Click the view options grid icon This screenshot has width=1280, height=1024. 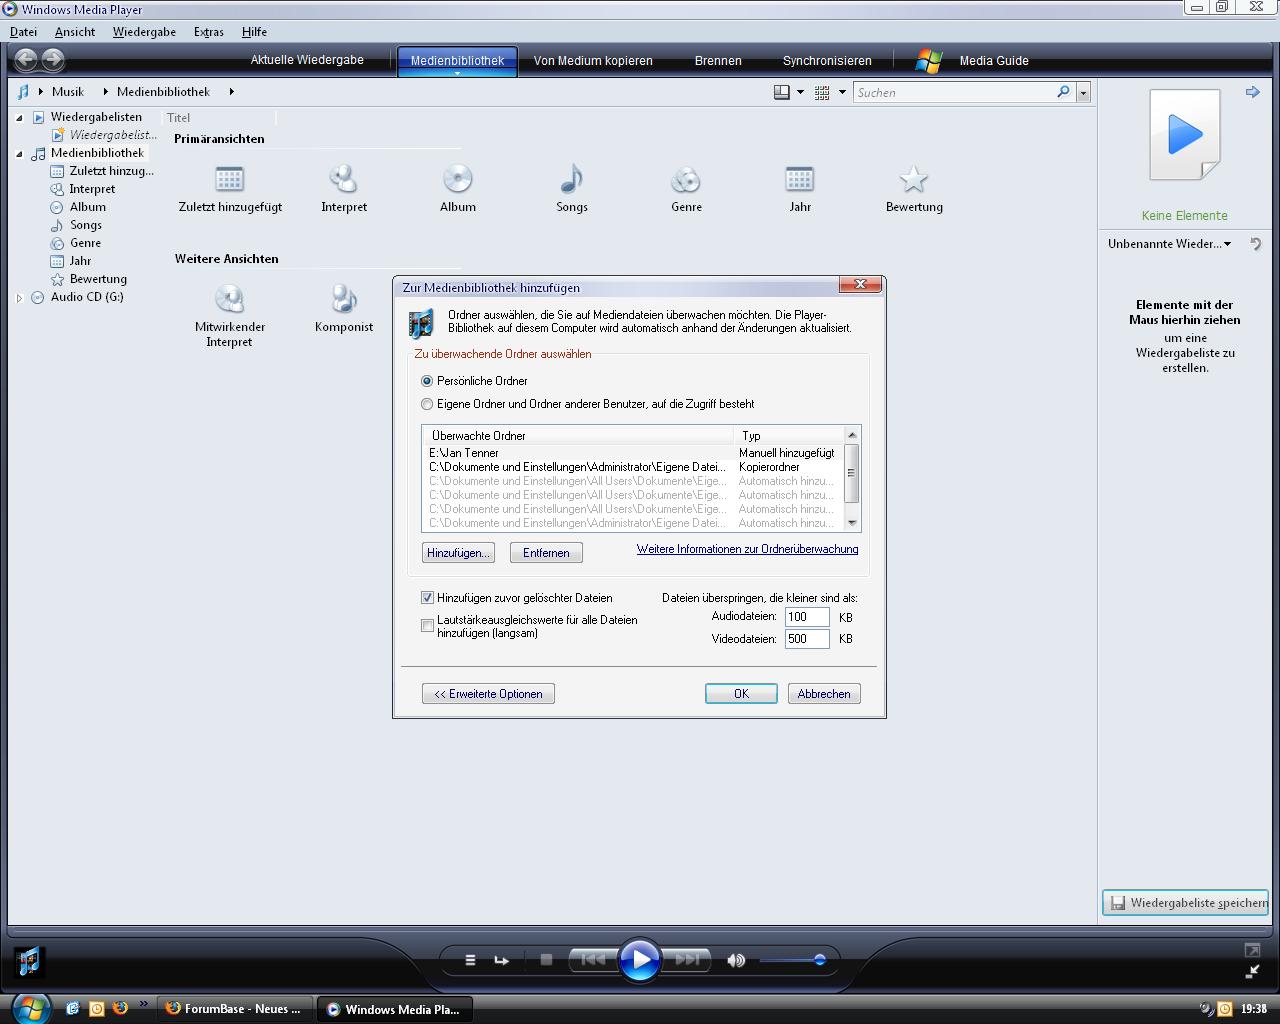pos(822,92)
